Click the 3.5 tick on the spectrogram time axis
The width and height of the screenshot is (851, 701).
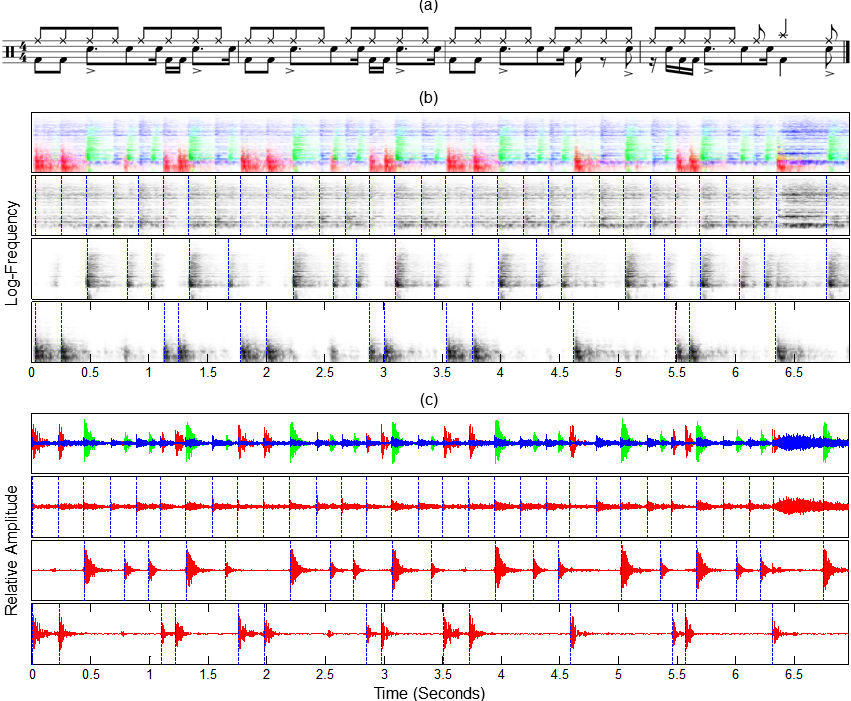442,371
